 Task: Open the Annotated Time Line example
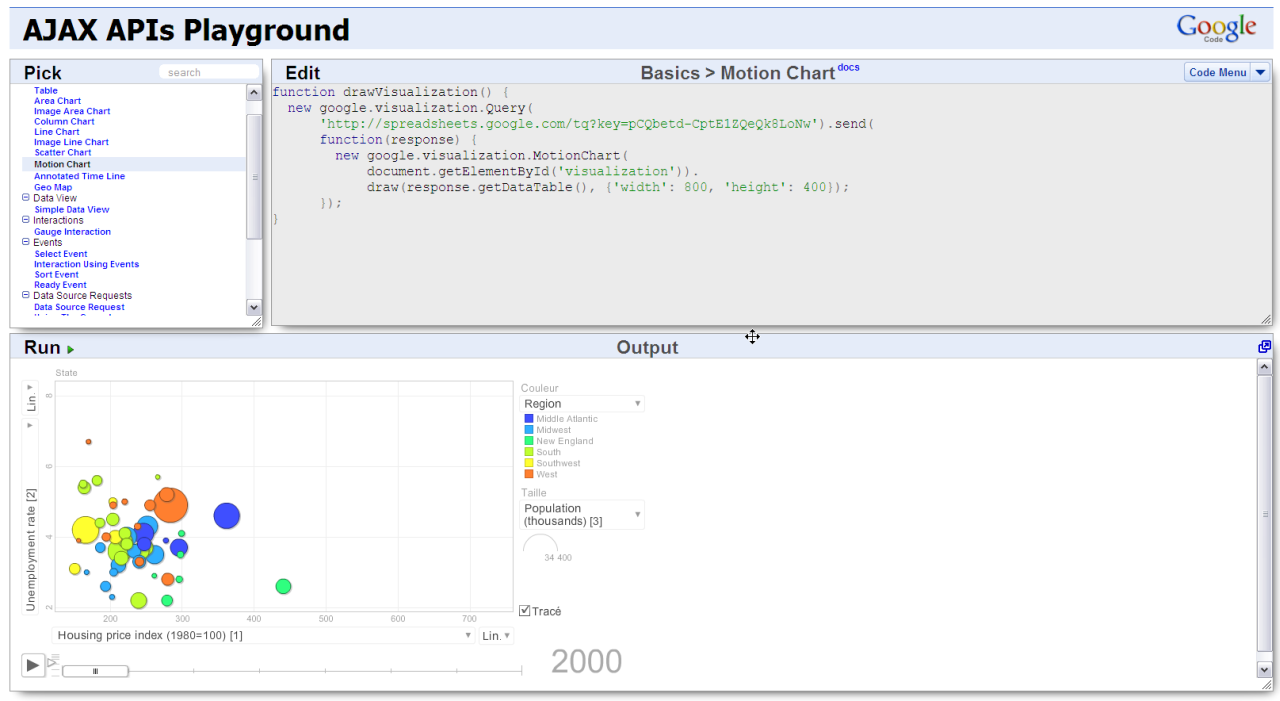click(x=79, y=175)
